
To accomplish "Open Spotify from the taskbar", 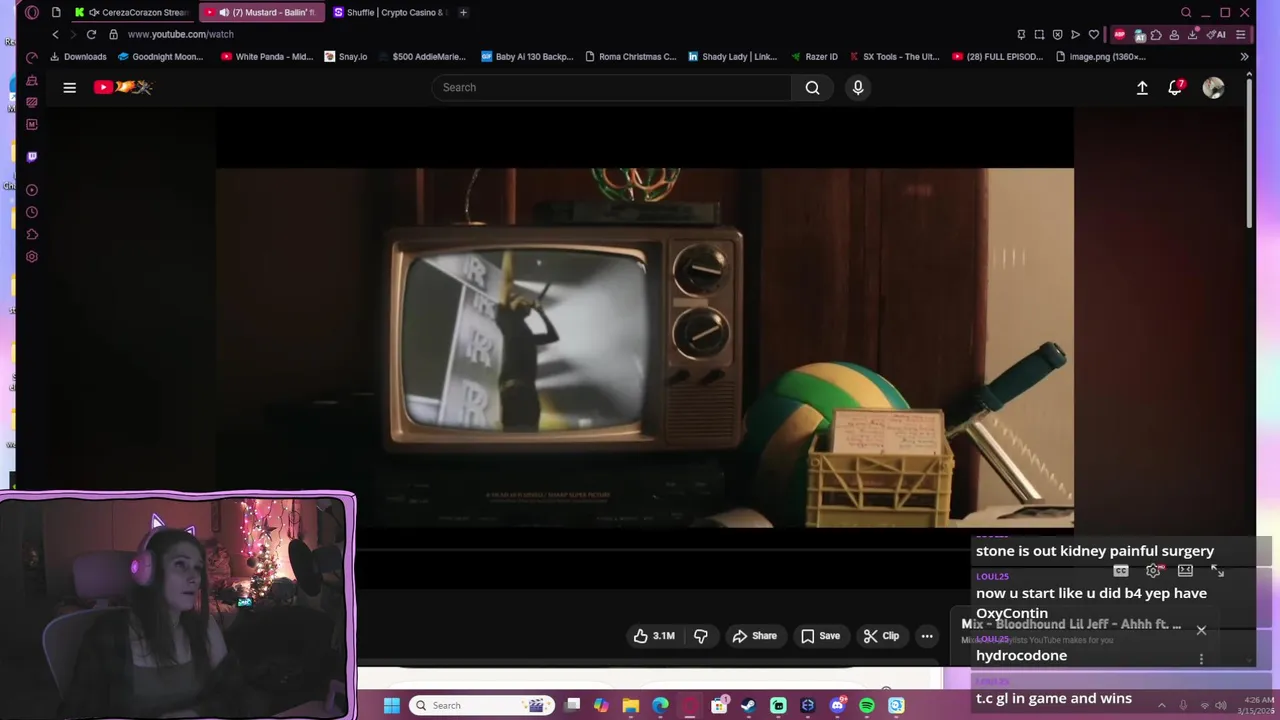I will click(x=867, y=706).
